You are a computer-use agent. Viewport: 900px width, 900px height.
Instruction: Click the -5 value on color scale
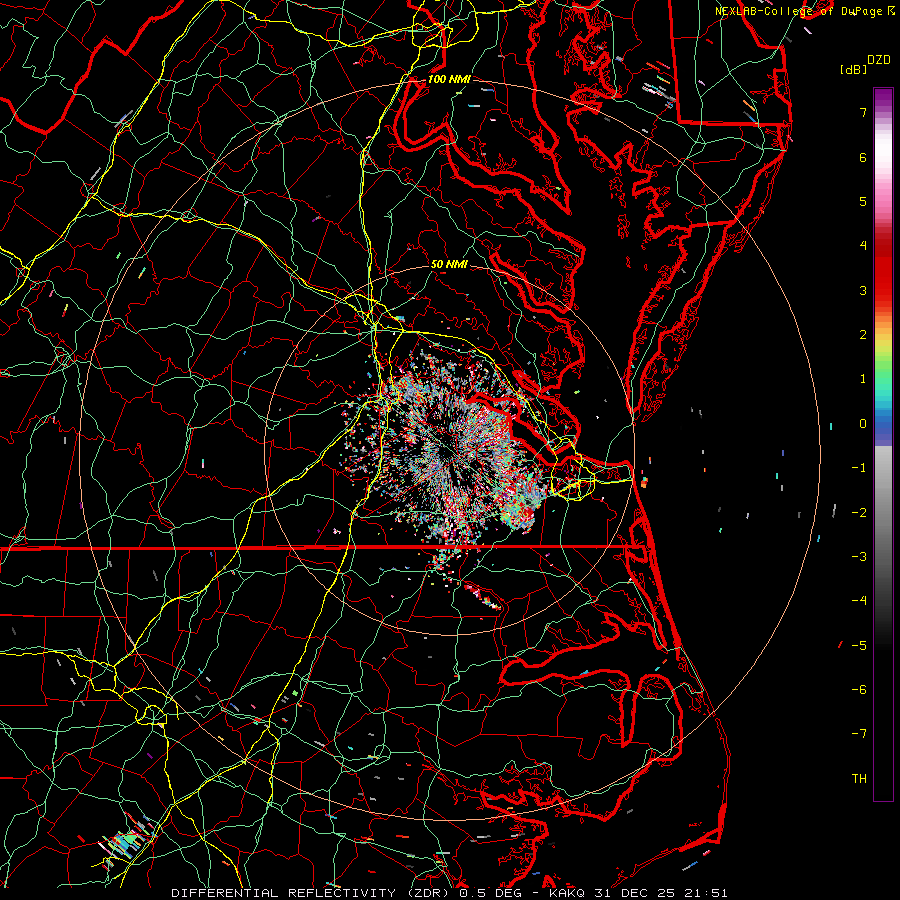click(859, 645)
